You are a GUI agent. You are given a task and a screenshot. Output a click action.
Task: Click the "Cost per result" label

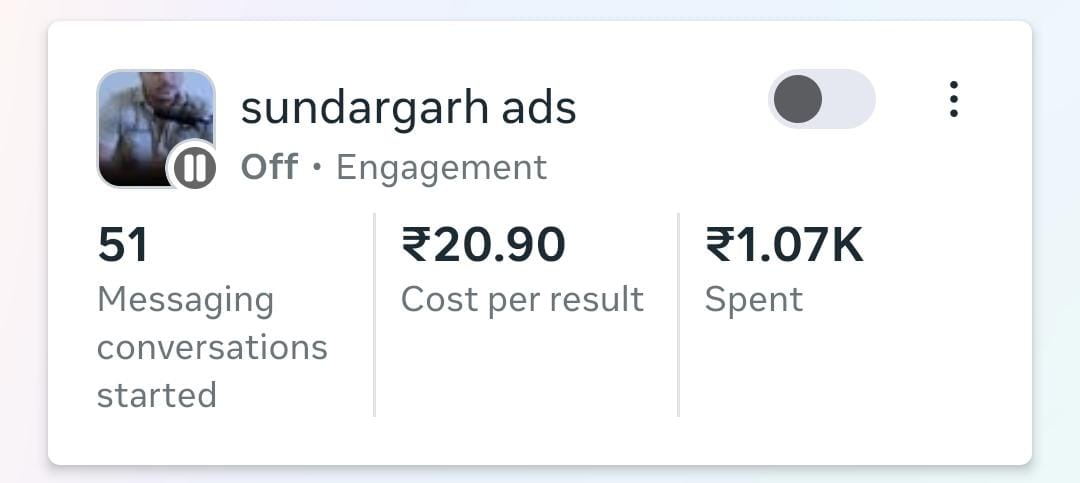pos(522,299)
